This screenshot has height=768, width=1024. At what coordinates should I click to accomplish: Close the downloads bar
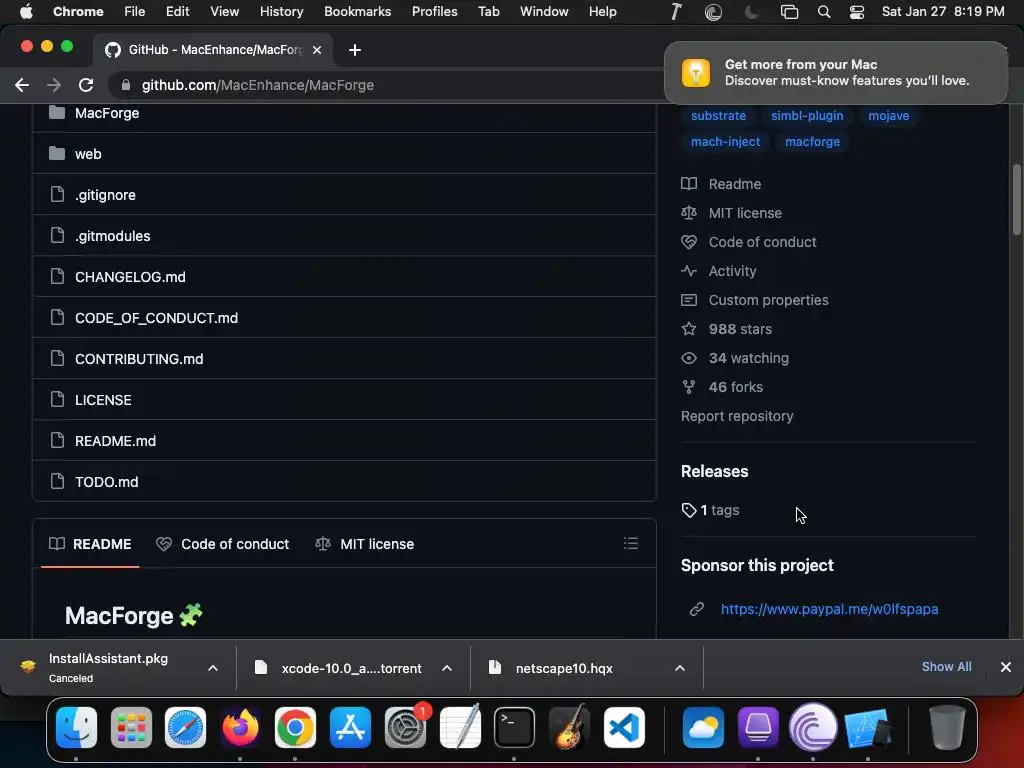(x=1006, y=667)
